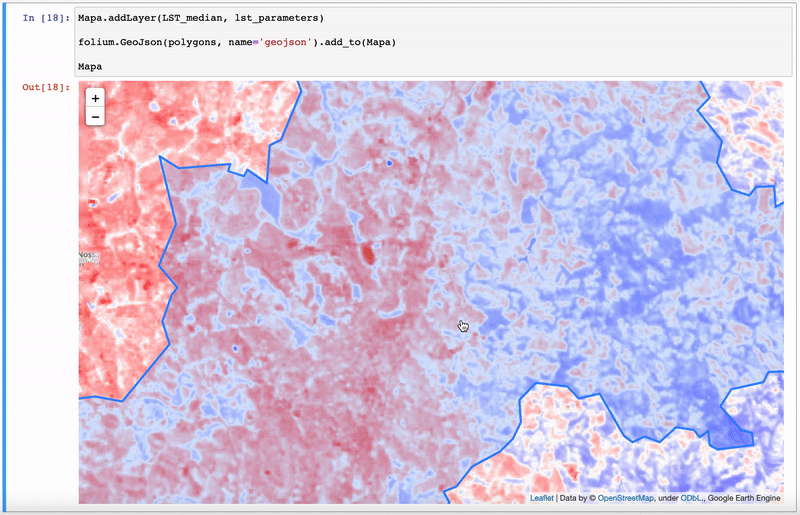
Task: Open the Leaflet attribution link
Action: pyautogui.click(x=541, y=498)
